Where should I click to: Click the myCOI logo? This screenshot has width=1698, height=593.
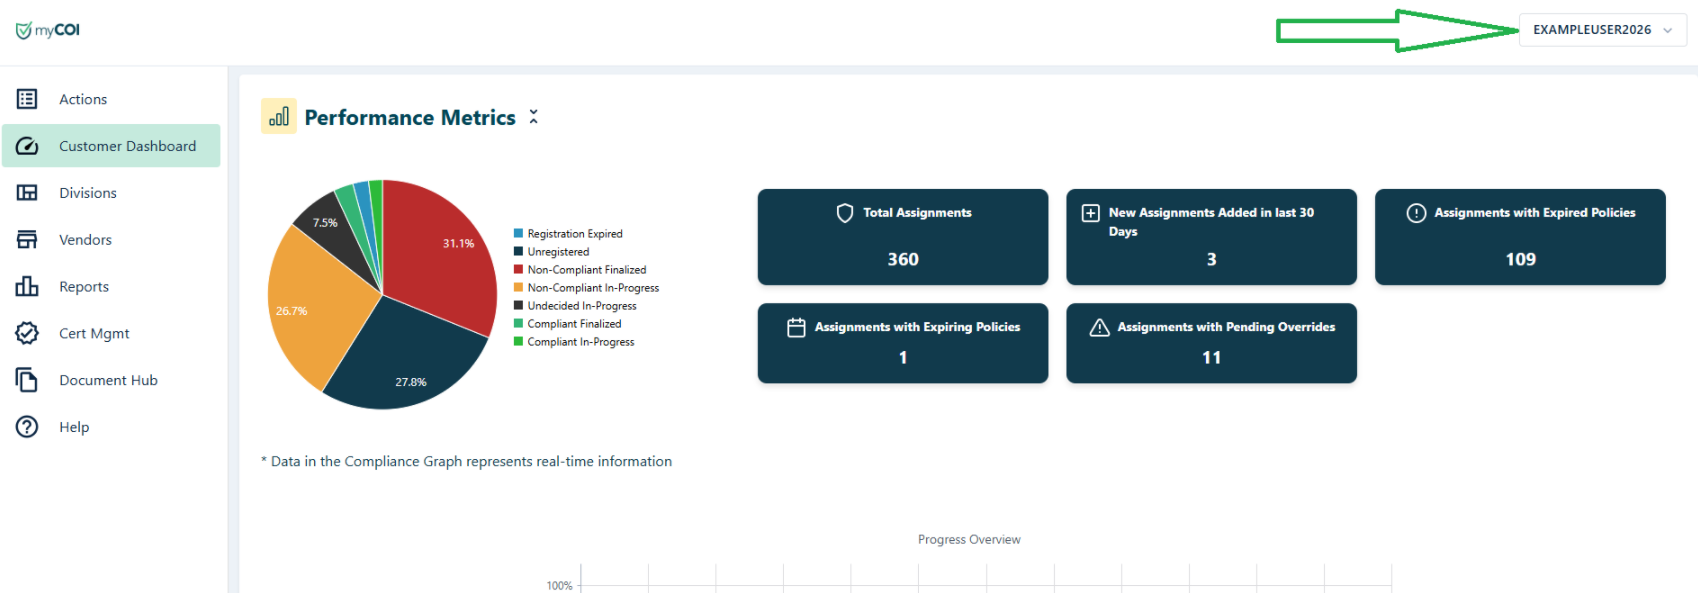click(x=47, y=30)
